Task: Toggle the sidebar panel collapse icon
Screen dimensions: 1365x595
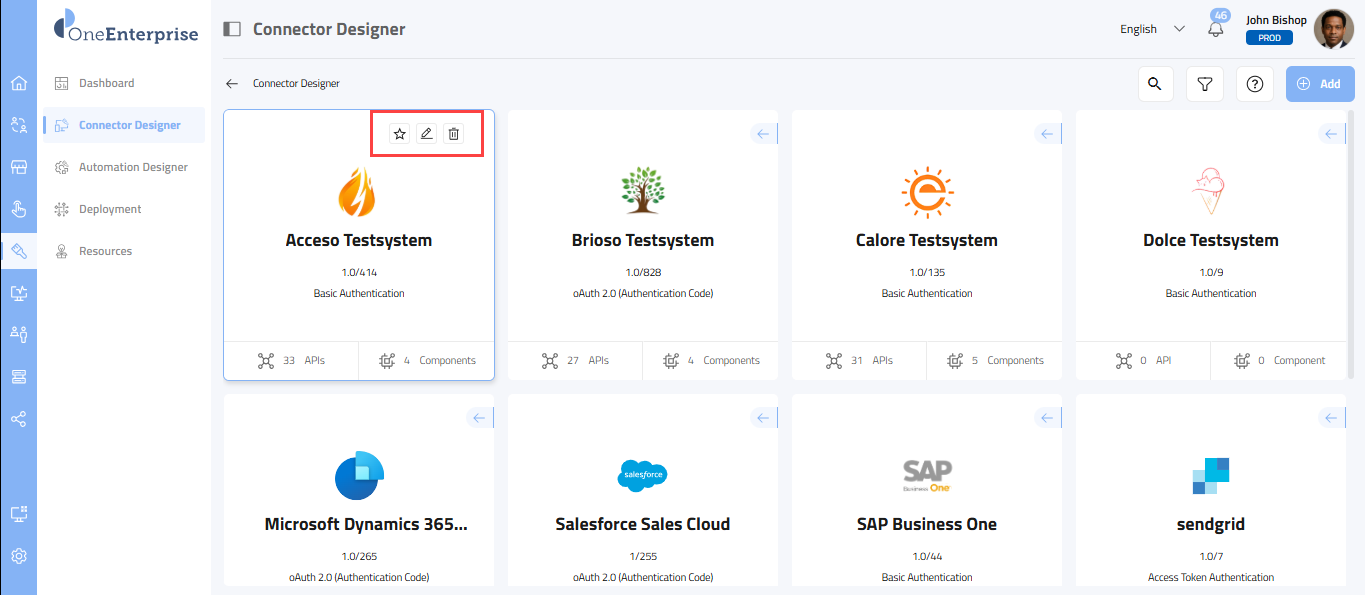Action: pos(232,29)
